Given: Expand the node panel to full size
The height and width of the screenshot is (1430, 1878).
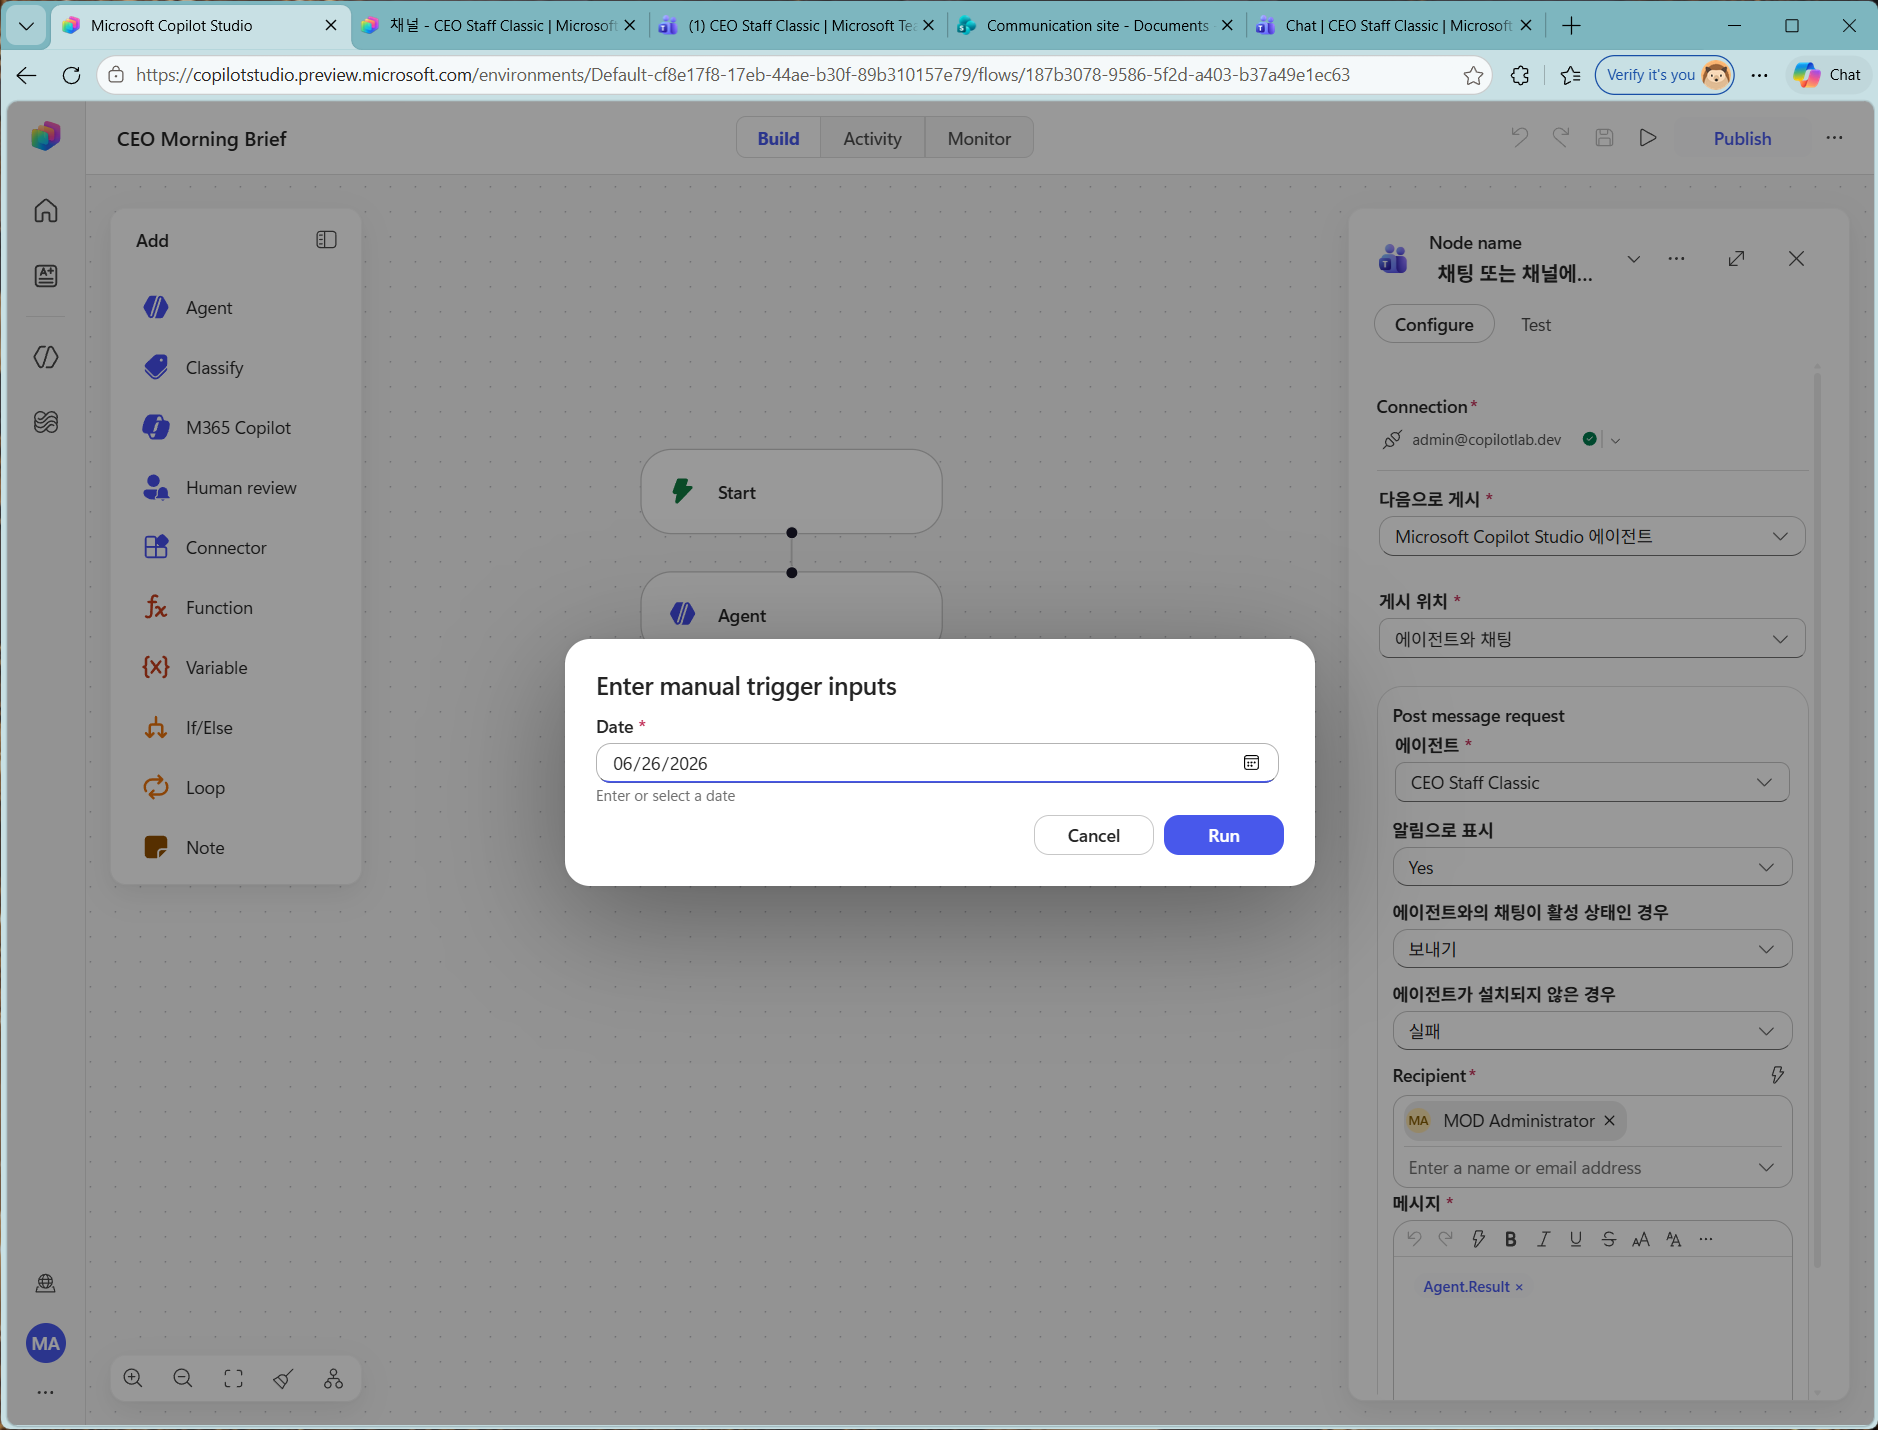Looking at the screenshot, I should pos(1737,259).
